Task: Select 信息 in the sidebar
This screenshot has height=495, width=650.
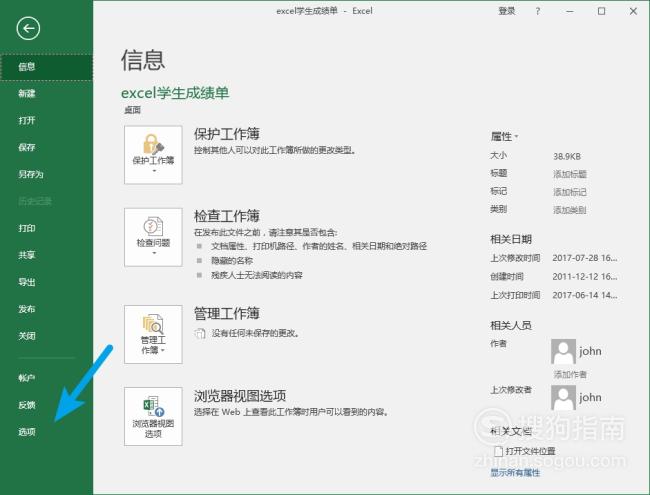Action: pos(46,67)
